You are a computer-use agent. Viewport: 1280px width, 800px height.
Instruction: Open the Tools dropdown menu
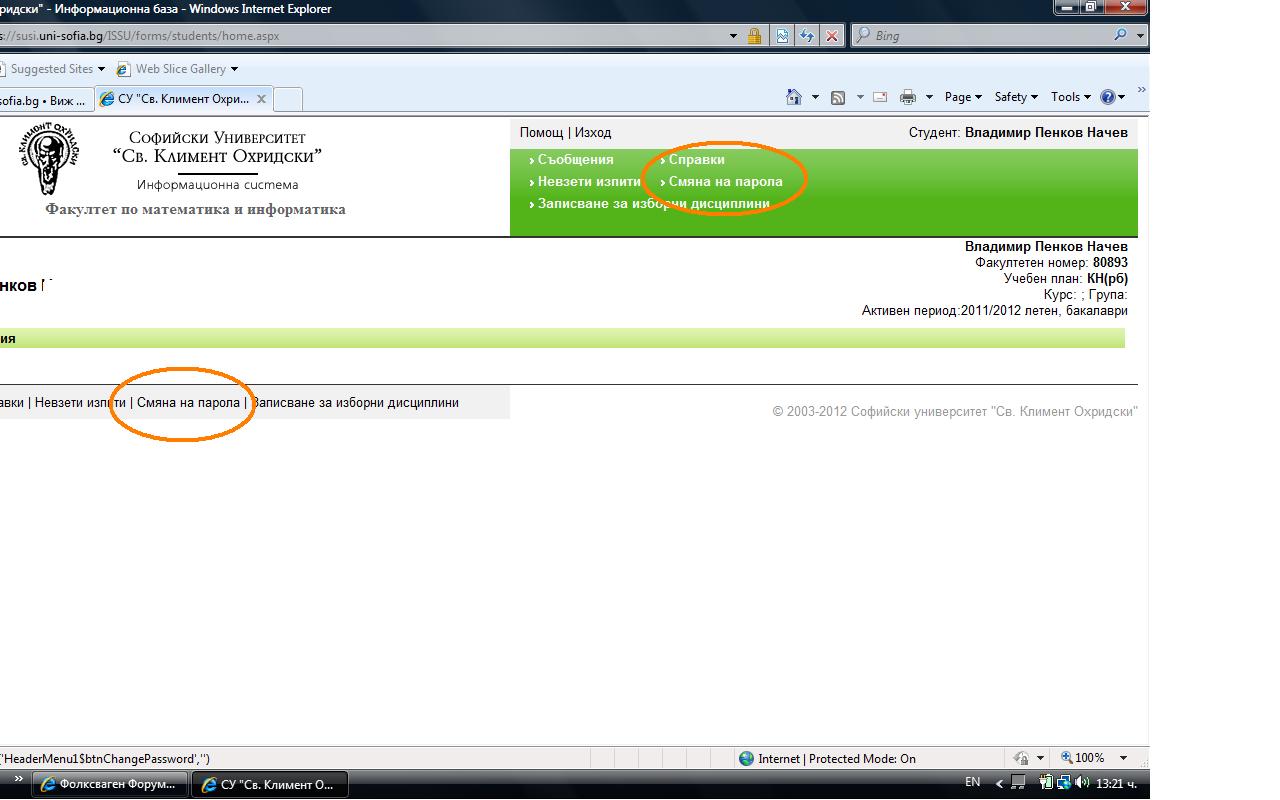1070,97
